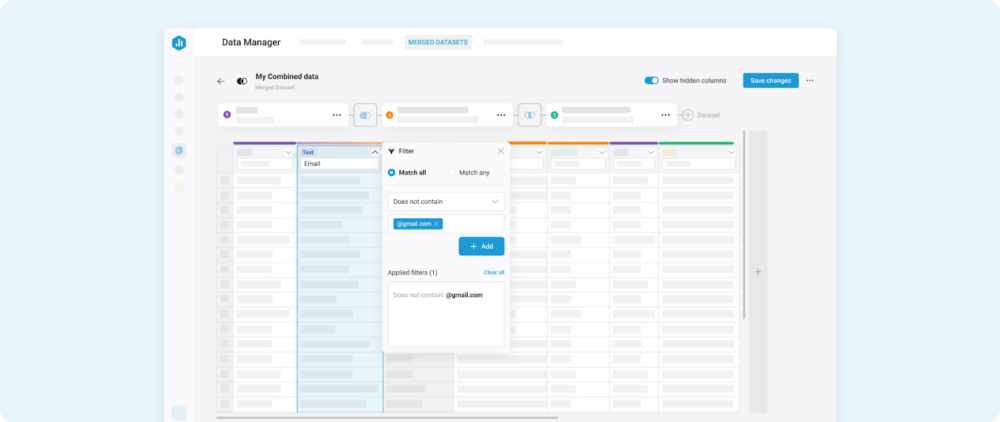Close the Filter popup
The image size is (1000, 422).
(501, 151)
